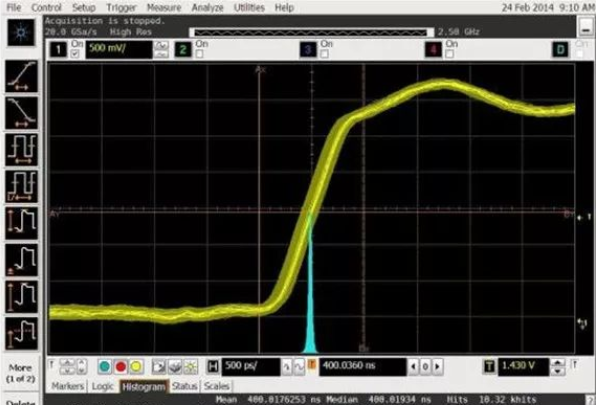Raise the trigger level with up arrow
The image size is (596, 405).
[558, 363]
